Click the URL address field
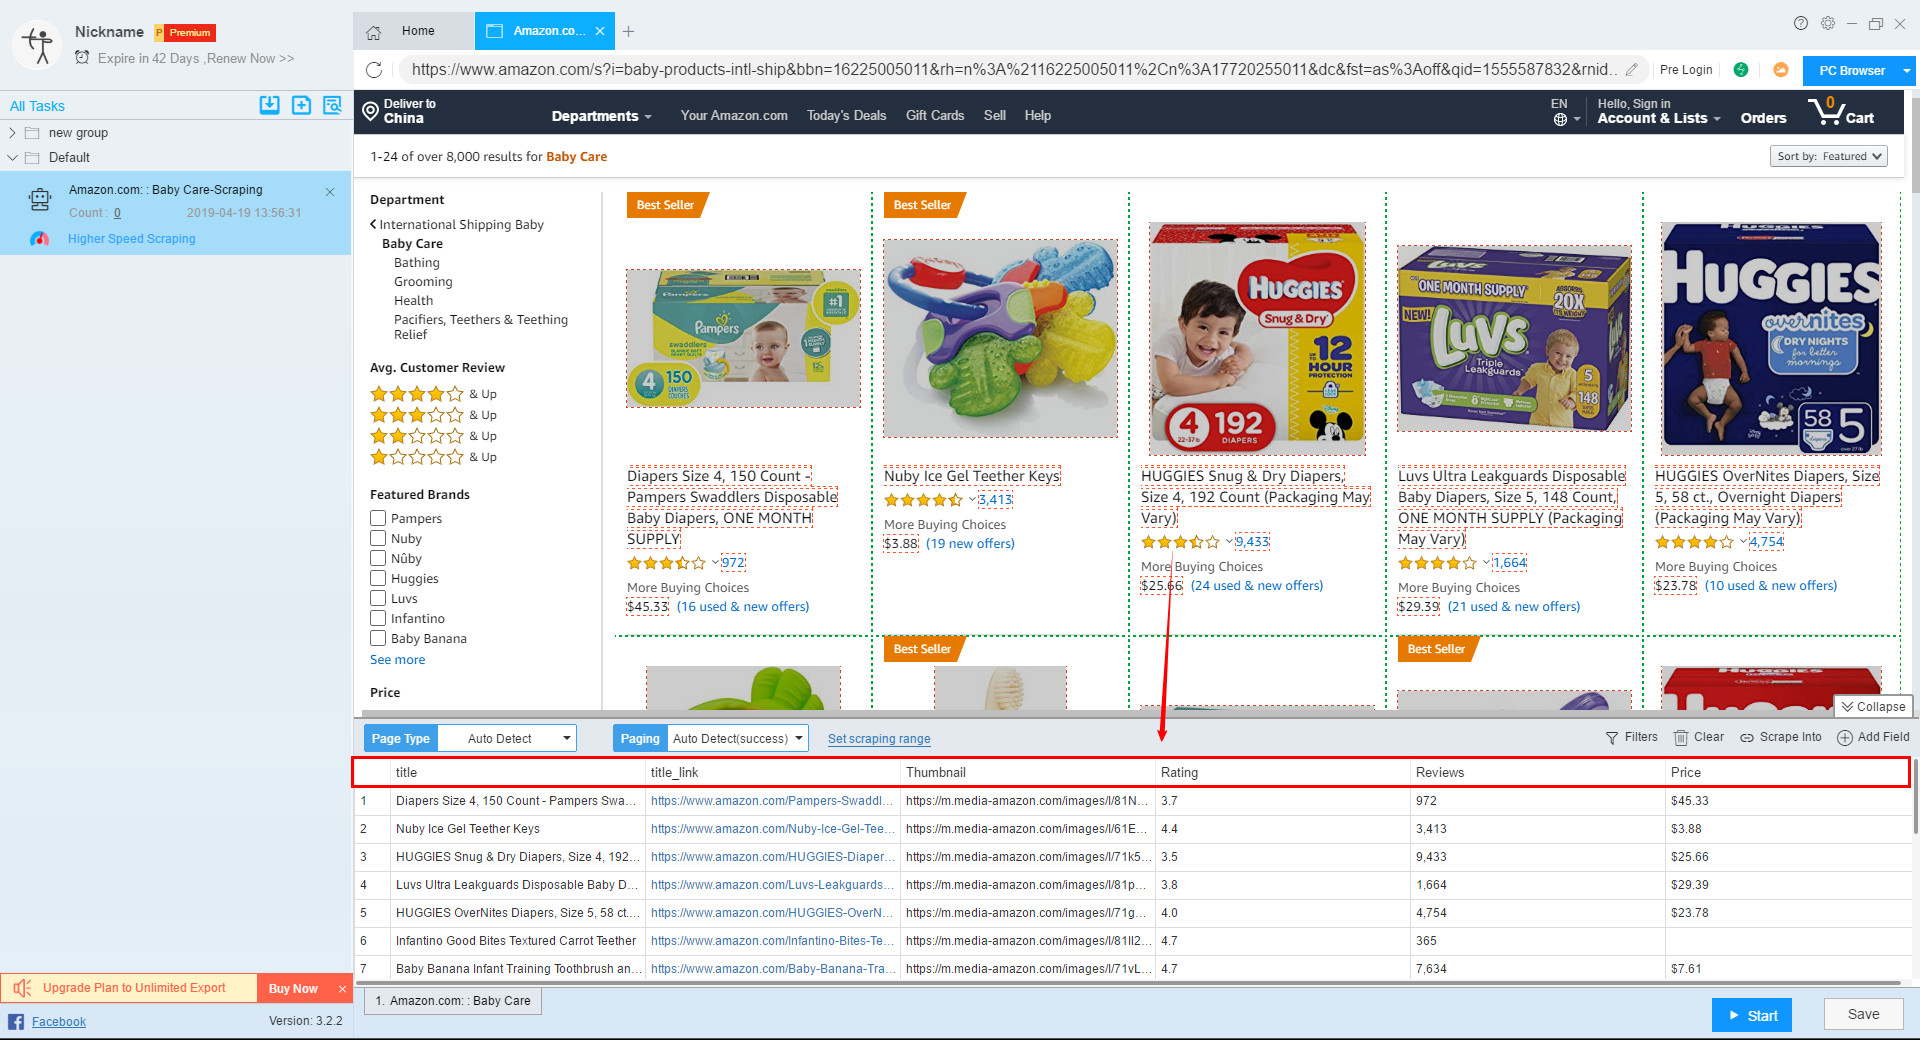 [x=1010, y=70]
